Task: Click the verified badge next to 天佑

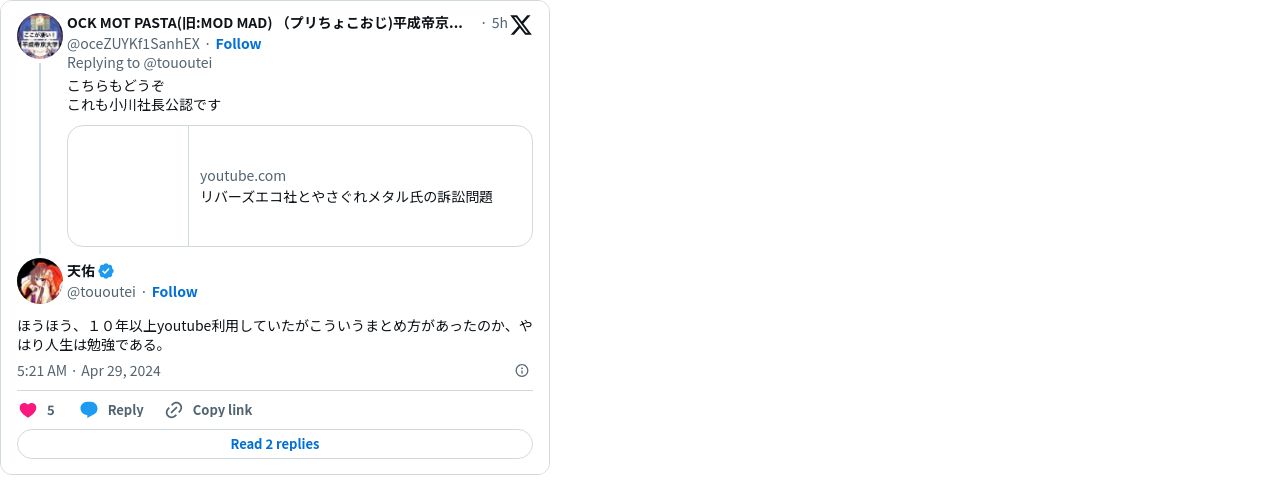Action: pyautogui.click(x=106, y=271)
